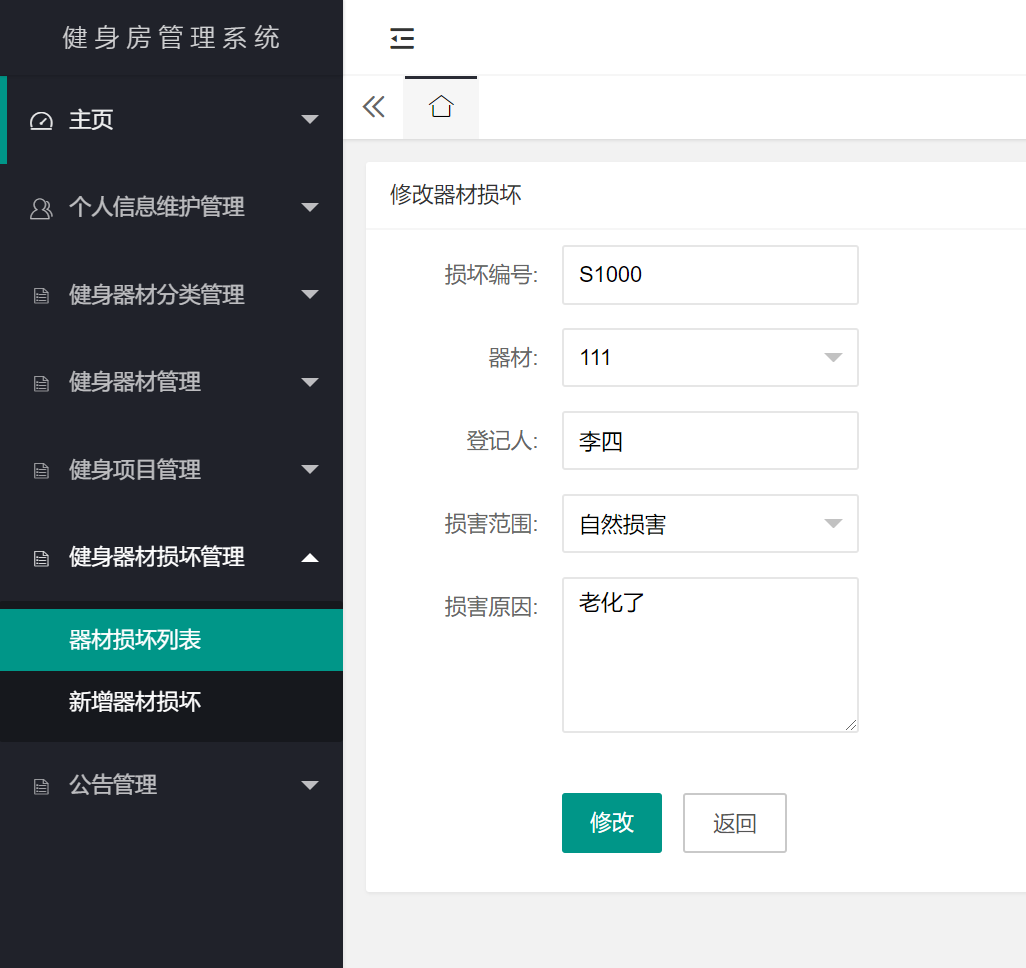
Task: Open the 损害范围 dropdown showing 自然损害
Action: (710, 524)
